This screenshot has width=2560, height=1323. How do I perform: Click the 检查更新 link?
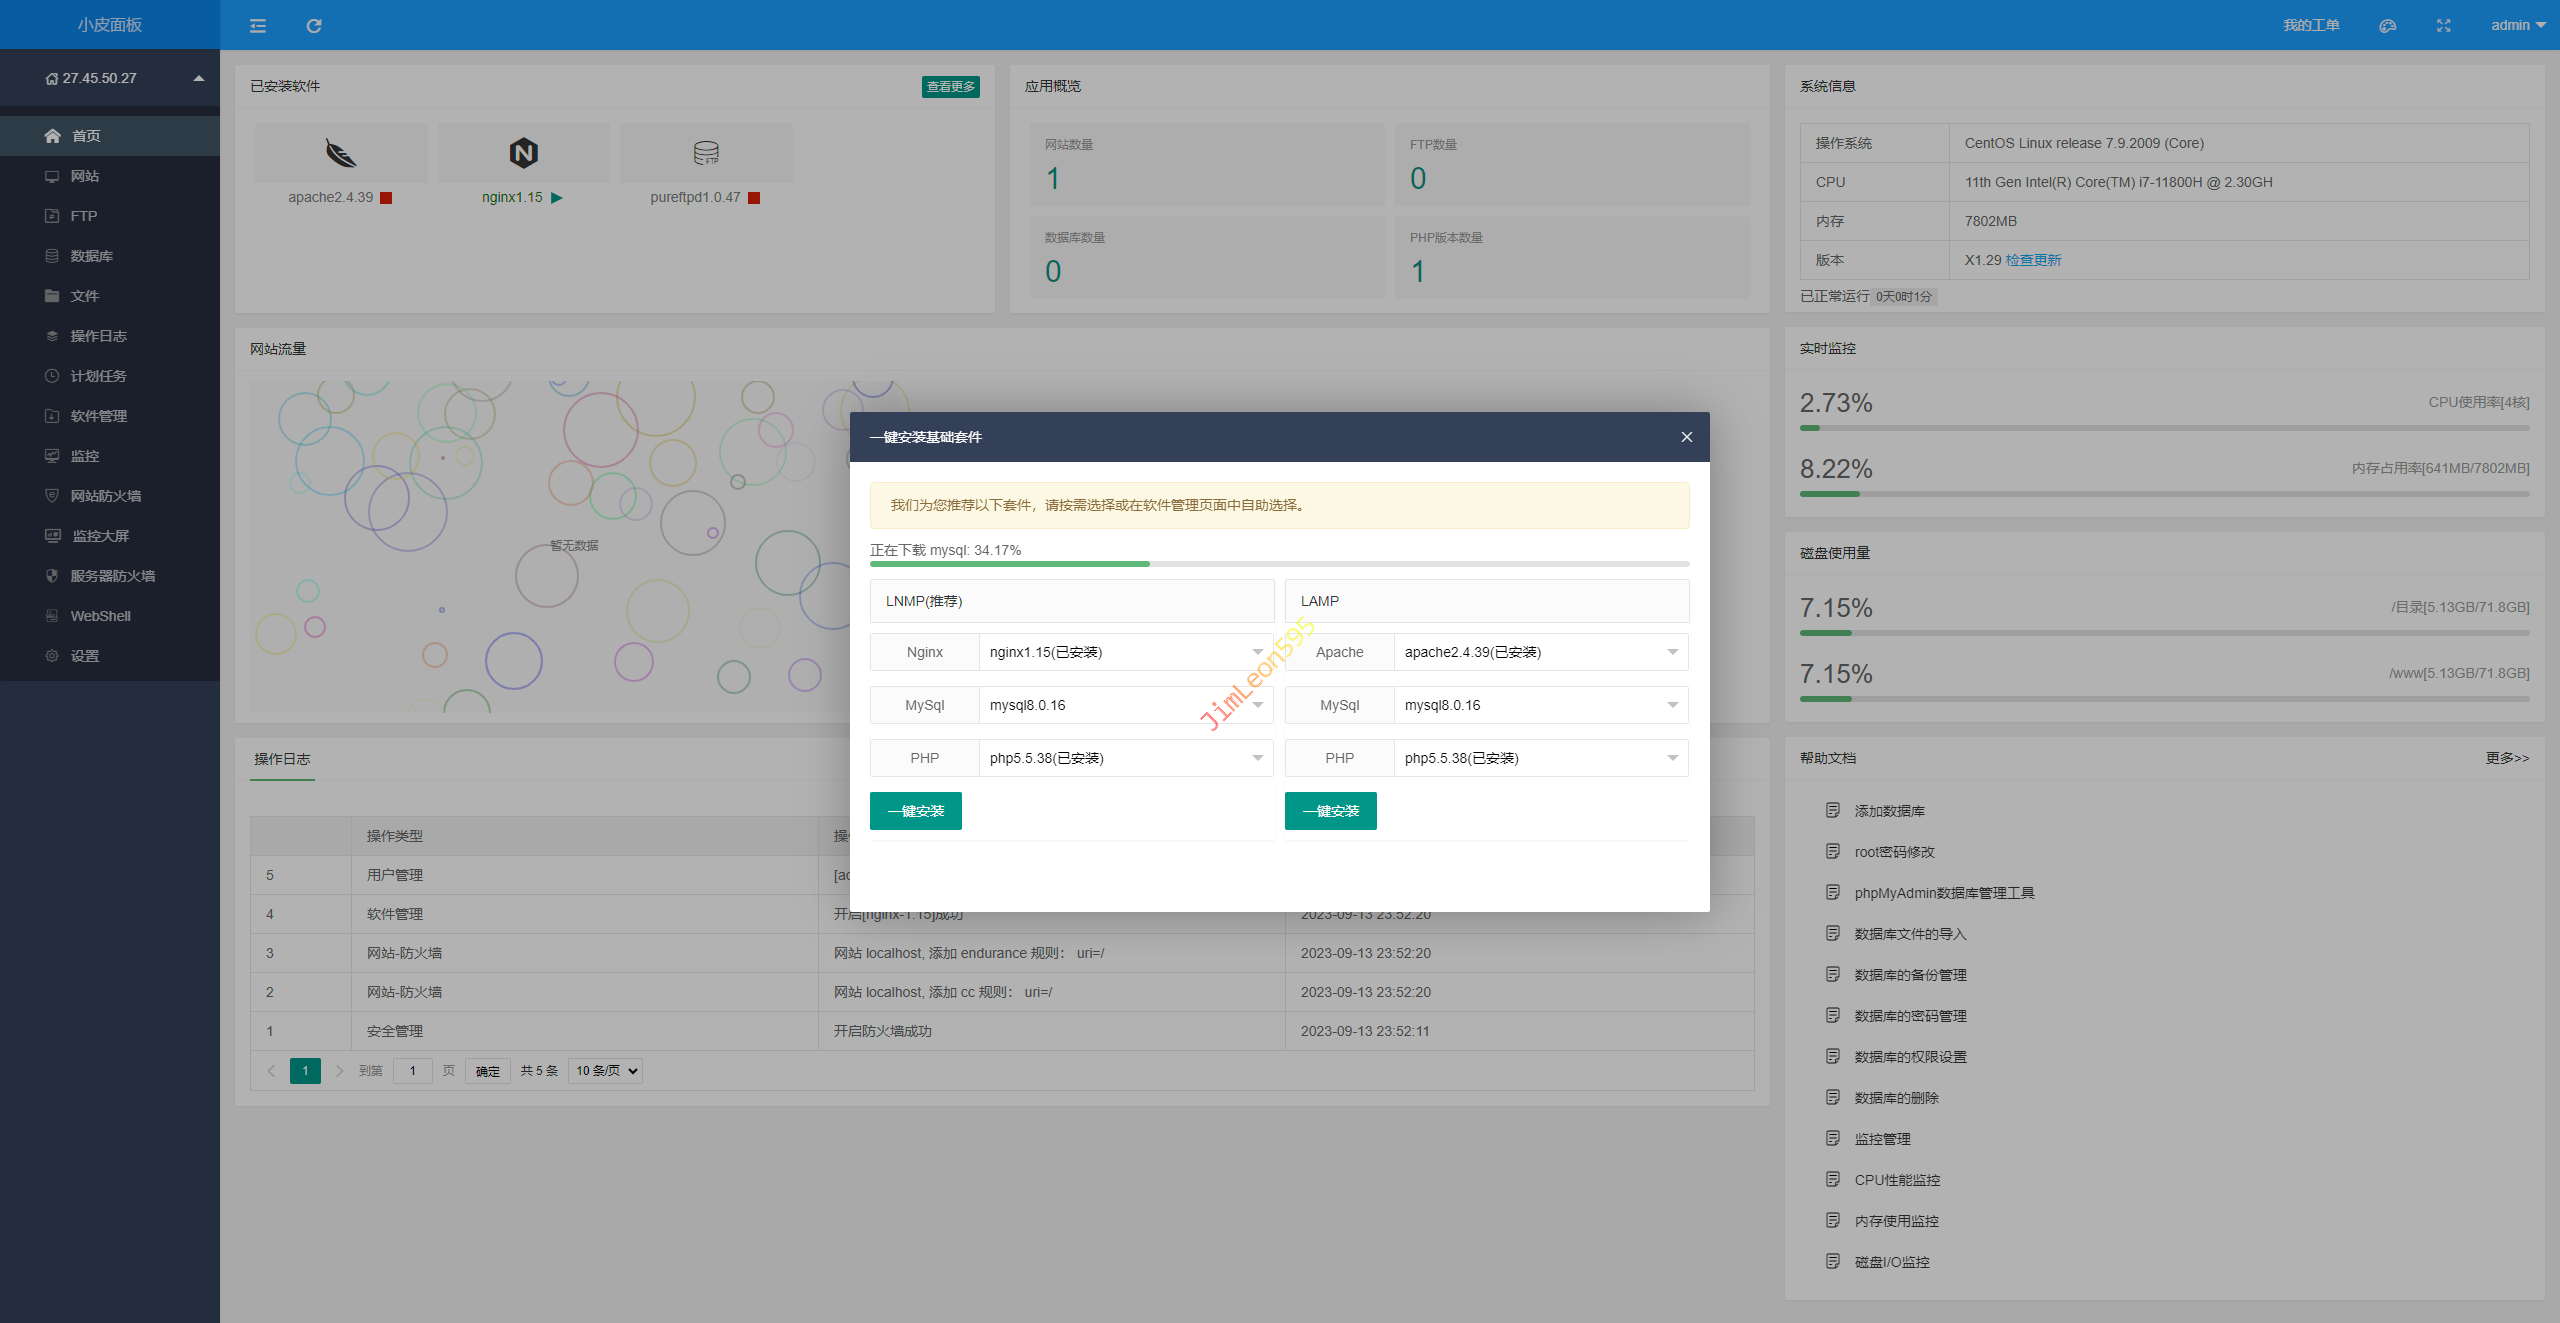click(2033, 260)
